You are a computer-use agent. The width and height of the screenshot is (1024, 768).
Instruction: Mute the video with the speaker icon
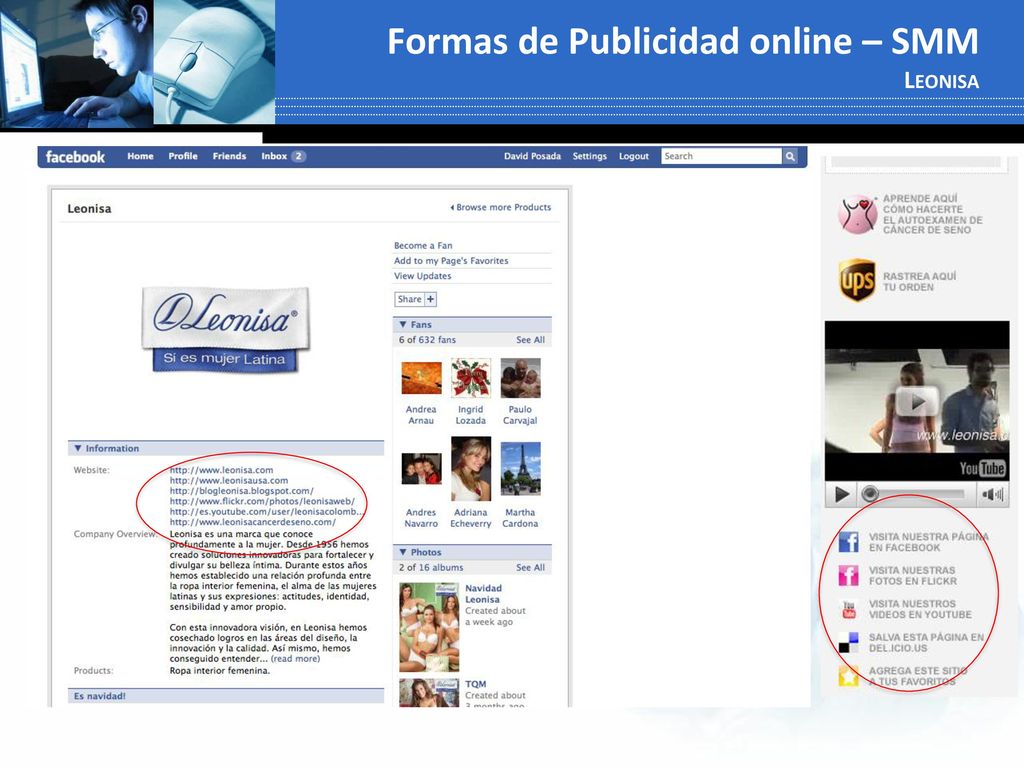(993, 494)
